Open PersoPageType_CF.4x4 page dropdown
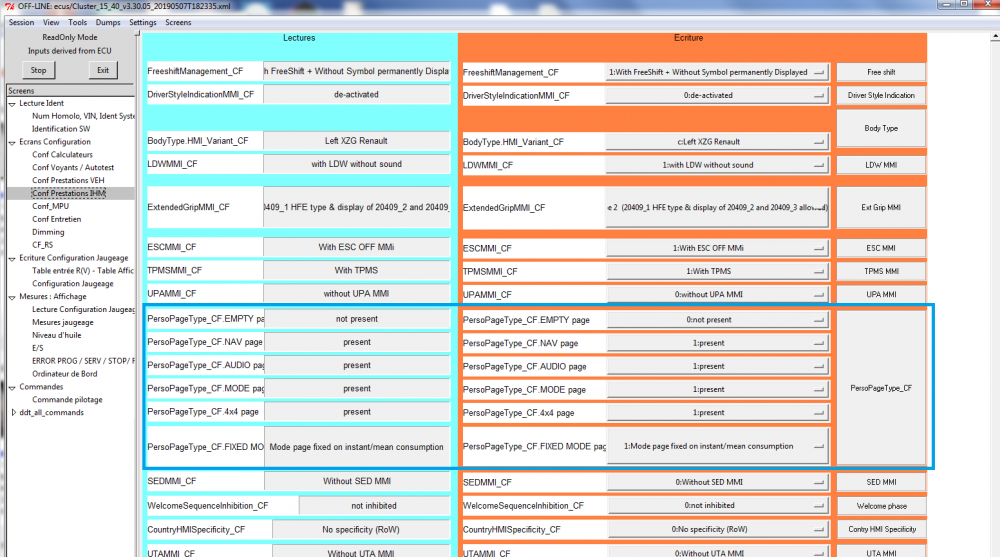Viewport: 1000px width, 557px height. click(x=717, y=413)
